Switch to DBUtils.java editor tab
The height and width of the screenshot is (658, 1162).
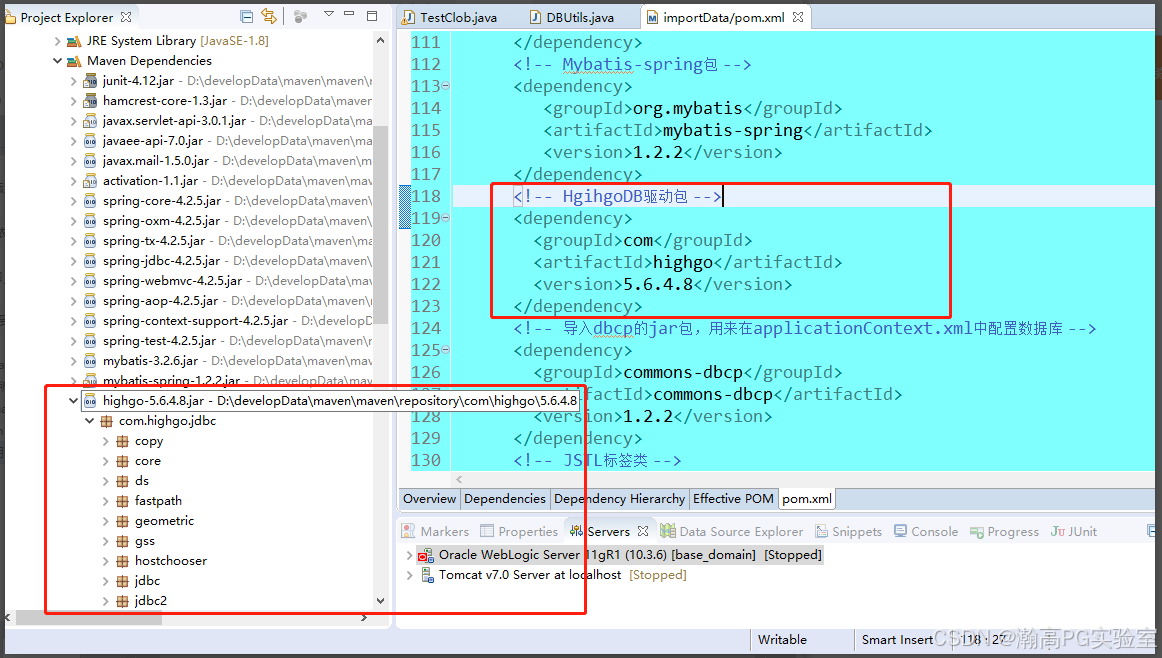580,17
